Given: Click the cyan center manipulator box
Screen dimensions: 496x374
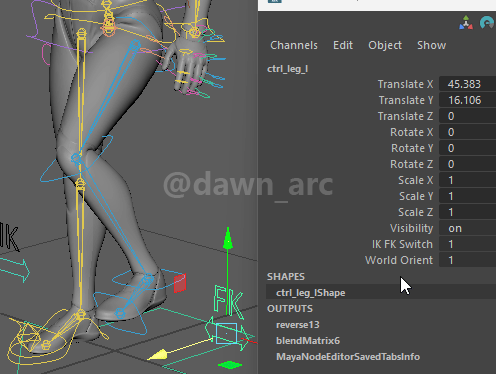Looking at the screenshot, I should pyautogui.click(x=226, y=333).
